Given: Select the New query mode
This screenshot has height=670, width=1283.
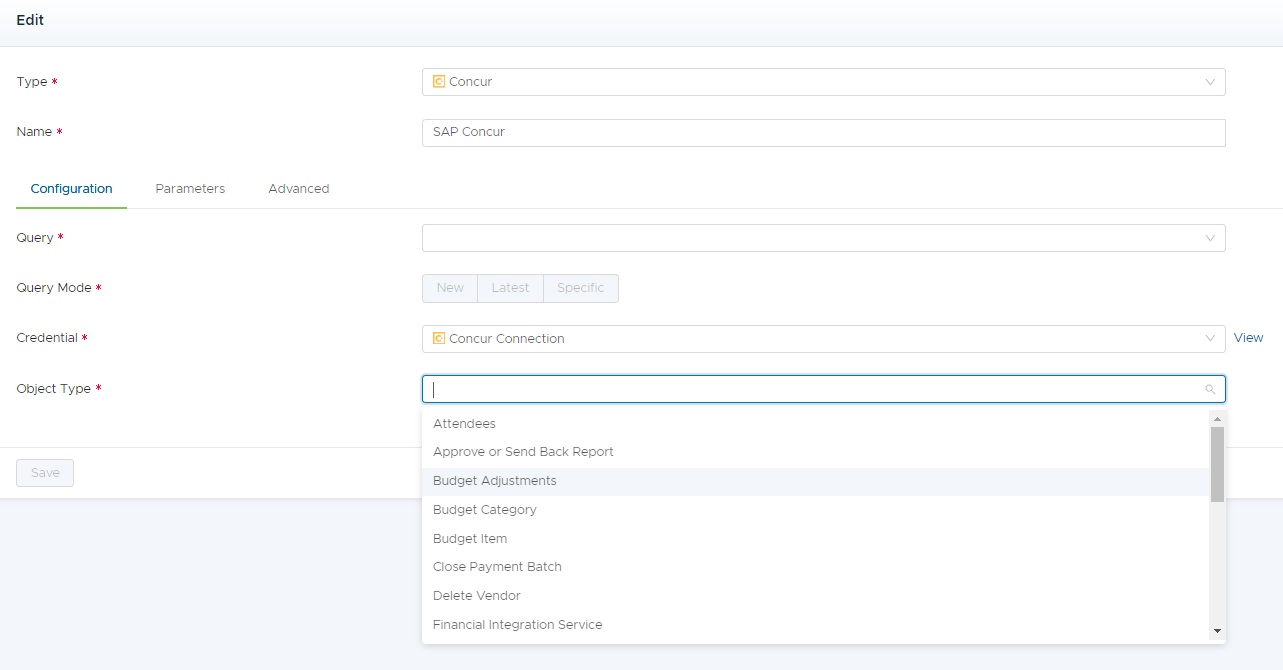Looking at the screenshot, I should point(449,287).
